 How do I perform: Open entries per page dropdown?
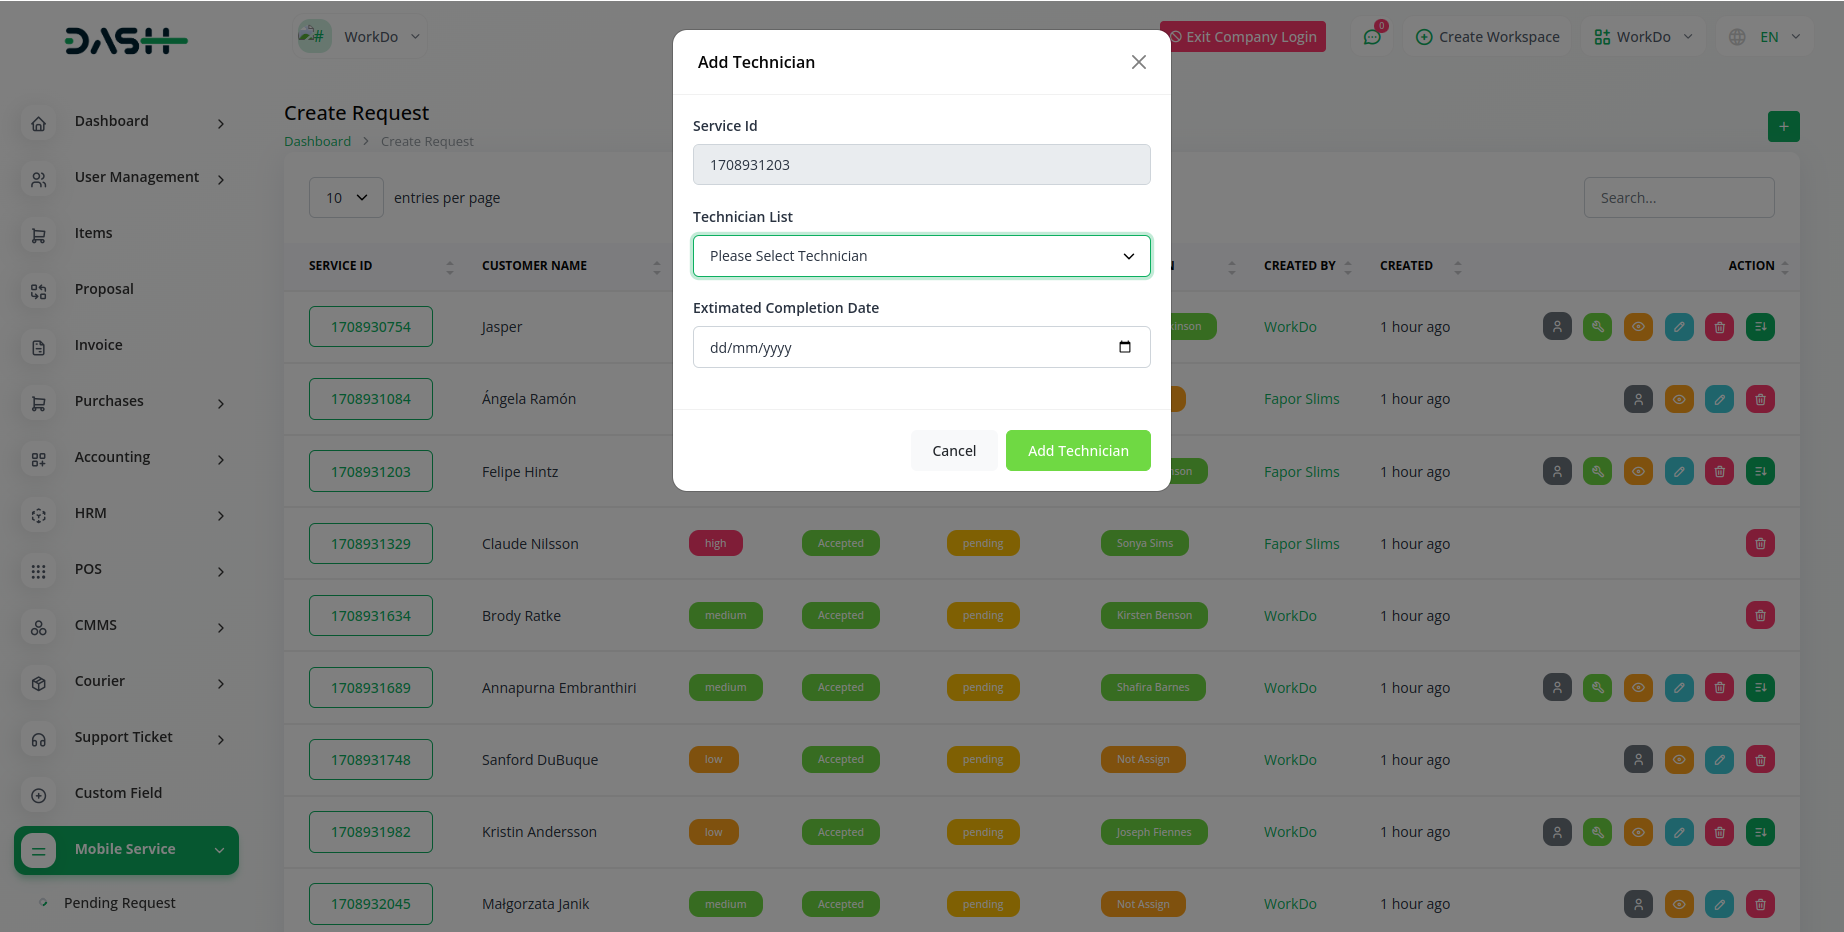(346, 198)
